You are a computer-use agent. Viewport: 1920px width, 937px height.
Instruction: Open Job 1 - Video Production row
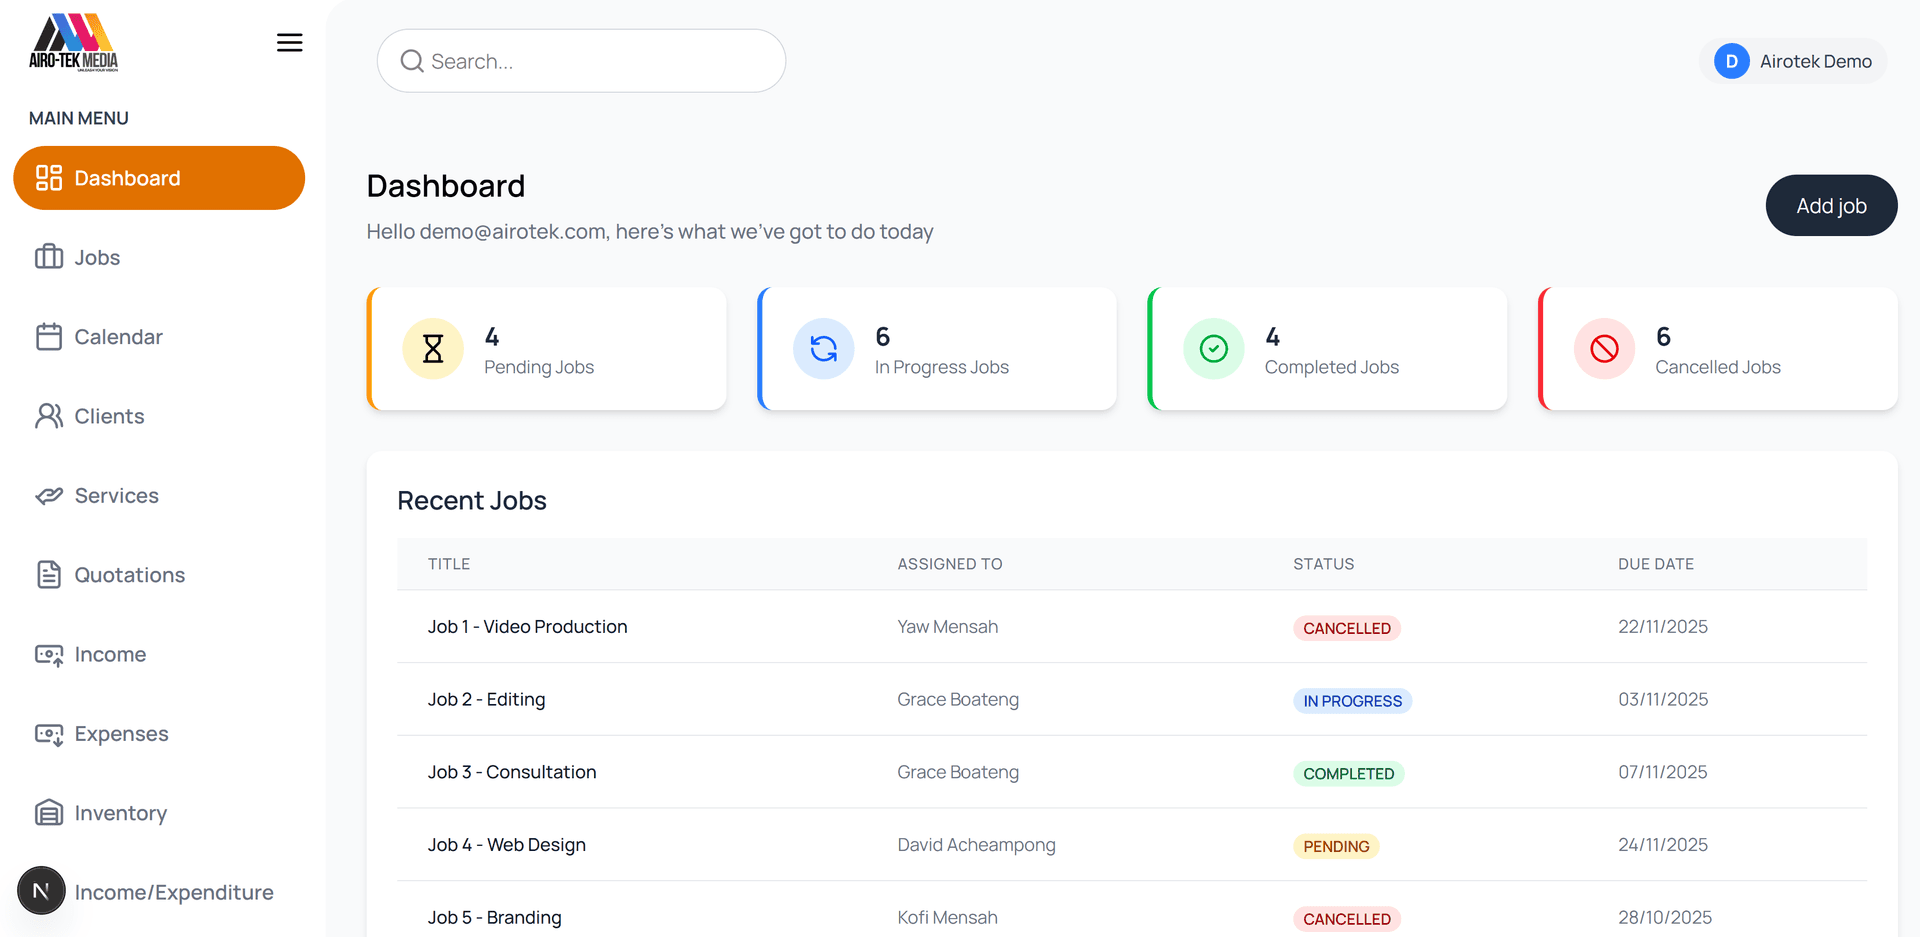[527, 627]
